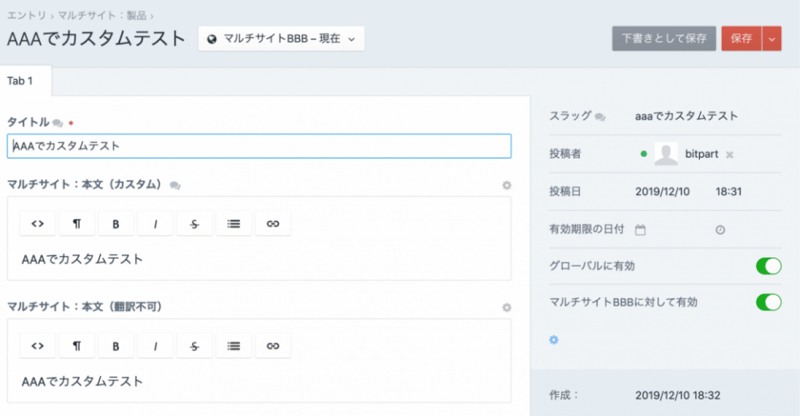Click the blue gear icon below toggles
The width and height of the screenshot is (800, 416).
click(554, 340)
